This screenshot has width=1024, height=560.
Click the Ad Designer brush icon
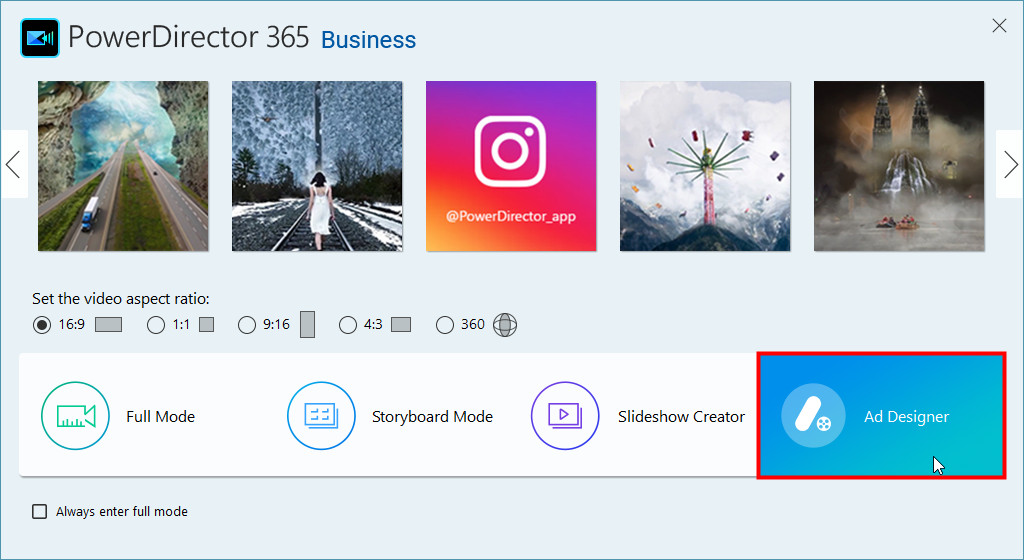(813, 416)
